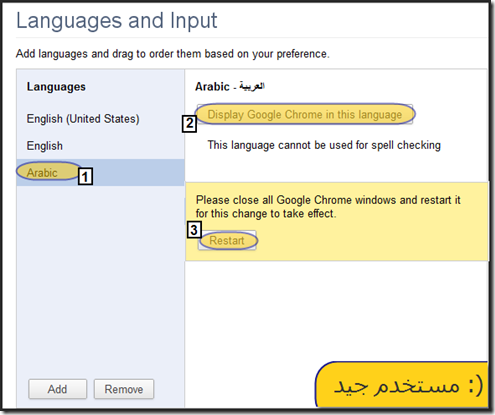Screen dimensions: 495x415
Task: Click Display Google Chrome in this language
Action: (x=305, y=114)
